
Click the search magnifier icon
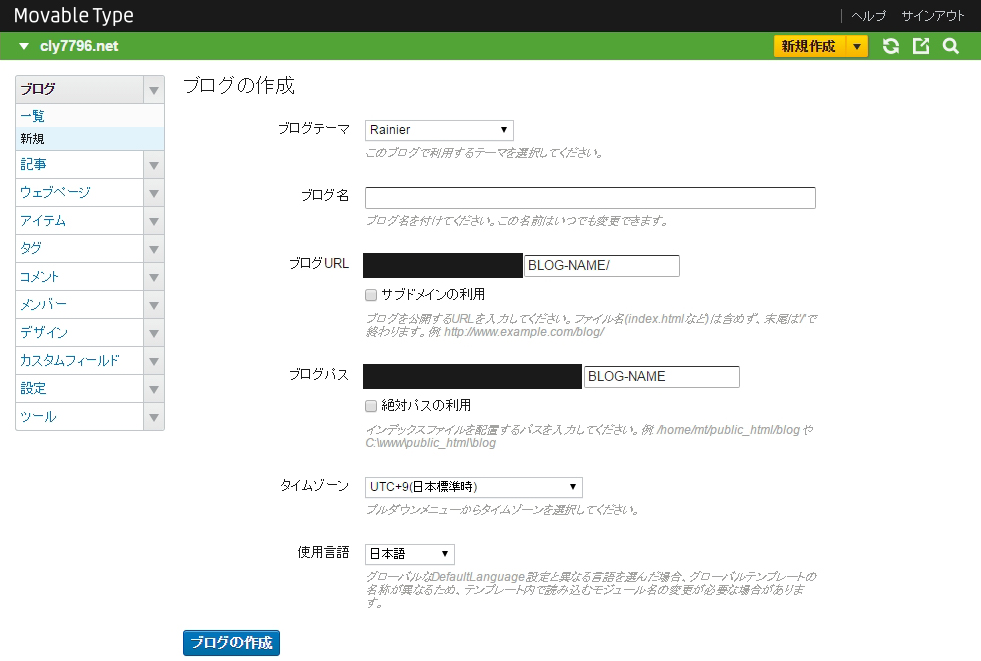click(950, 45)
